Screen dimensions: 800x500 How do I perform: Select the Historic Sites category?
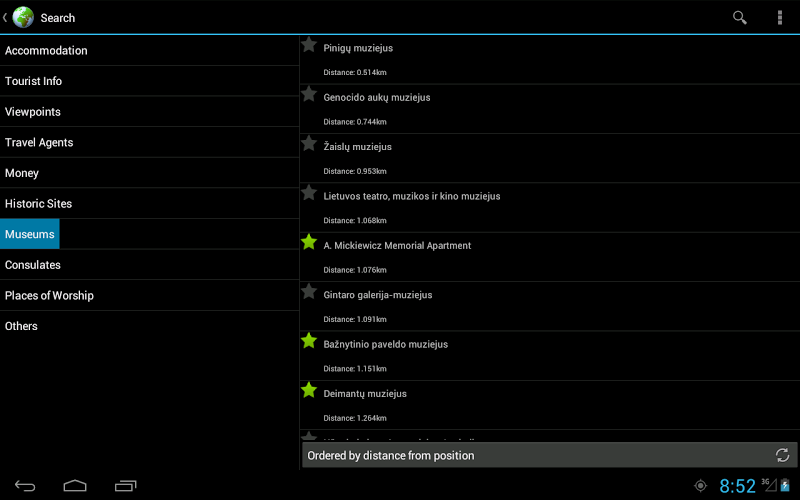click(x=39, y=203)
